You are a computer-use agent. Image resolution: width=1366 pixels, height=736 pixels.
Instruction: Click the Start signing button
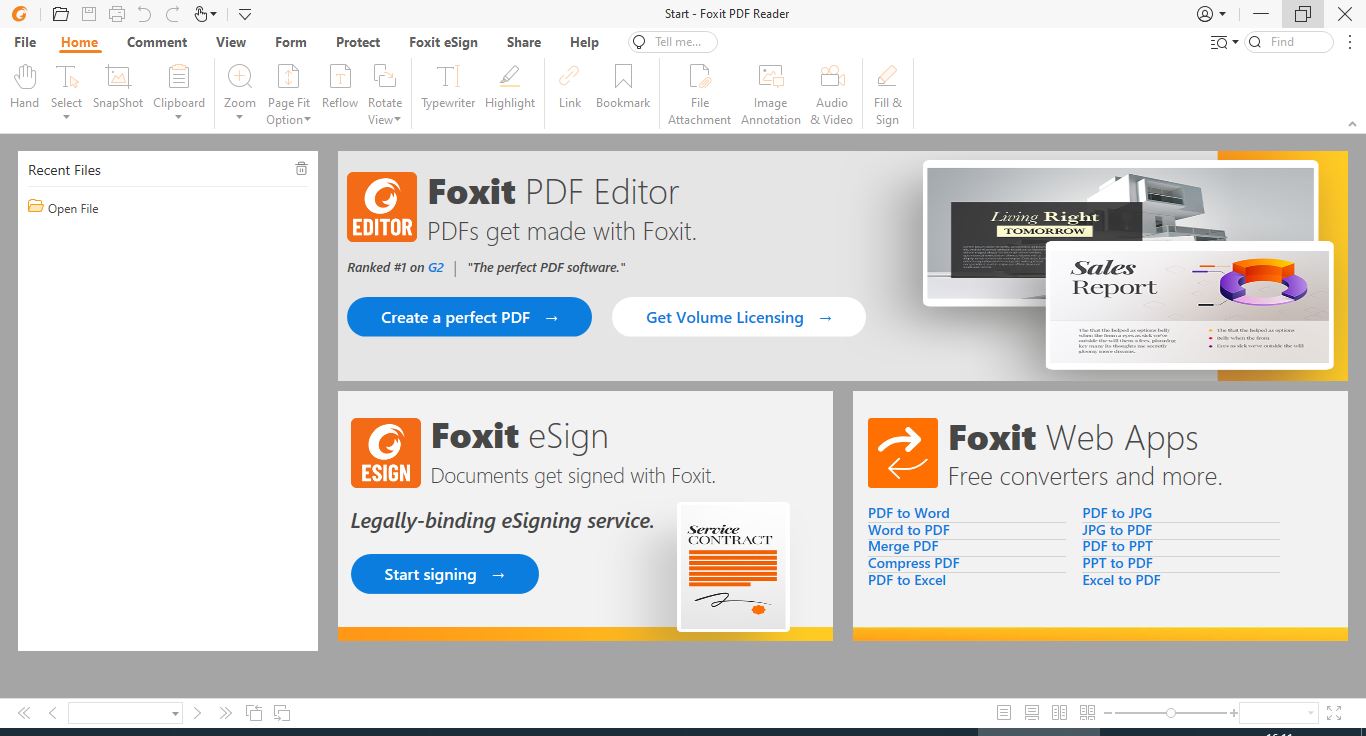pyautogui.click(x=445, y=574)
